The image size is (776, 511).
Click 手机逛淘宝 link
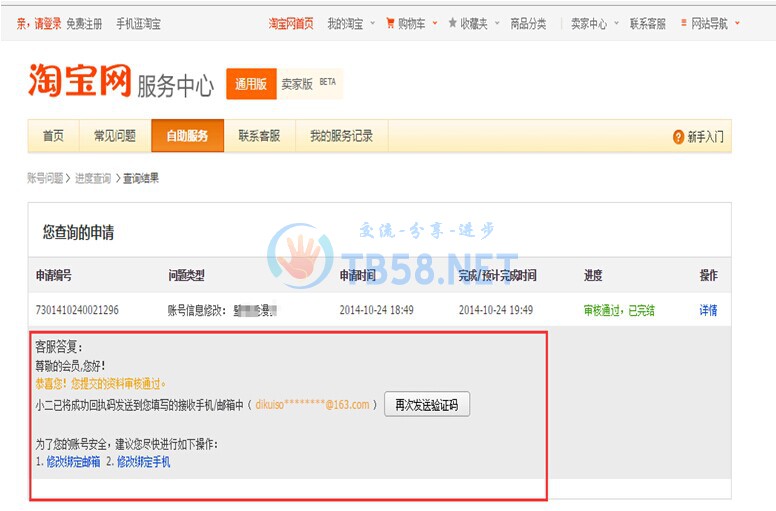pos(139,23)
